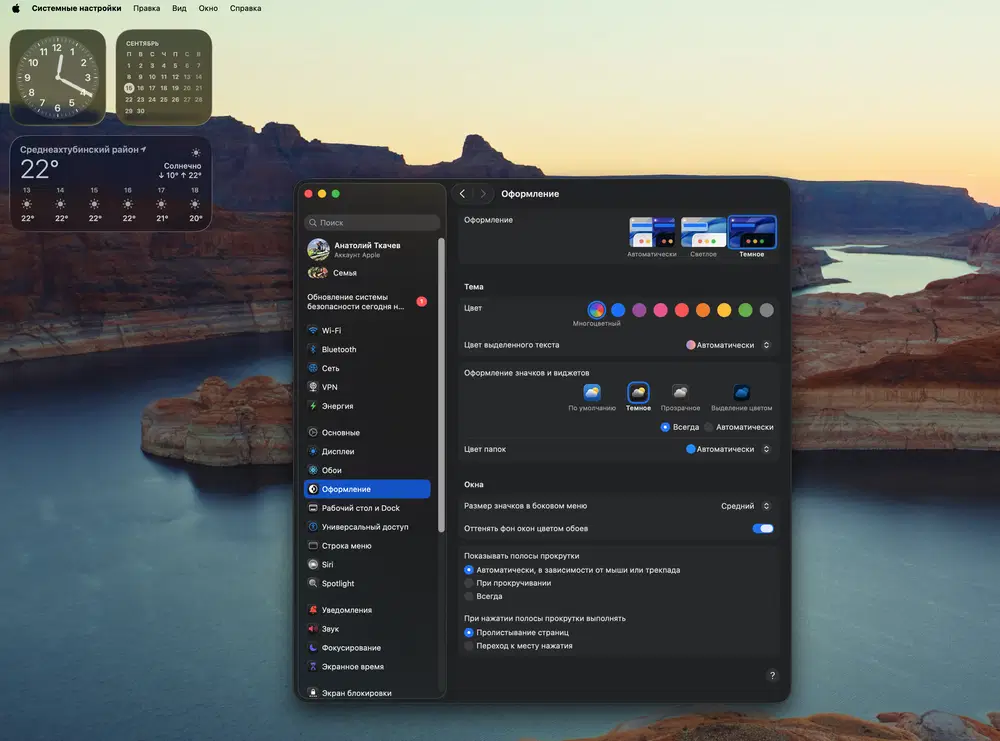The image size is (1000, 741).
Task: Select Дисплеи in the sidebar
Action: click(x=367, y=451)
